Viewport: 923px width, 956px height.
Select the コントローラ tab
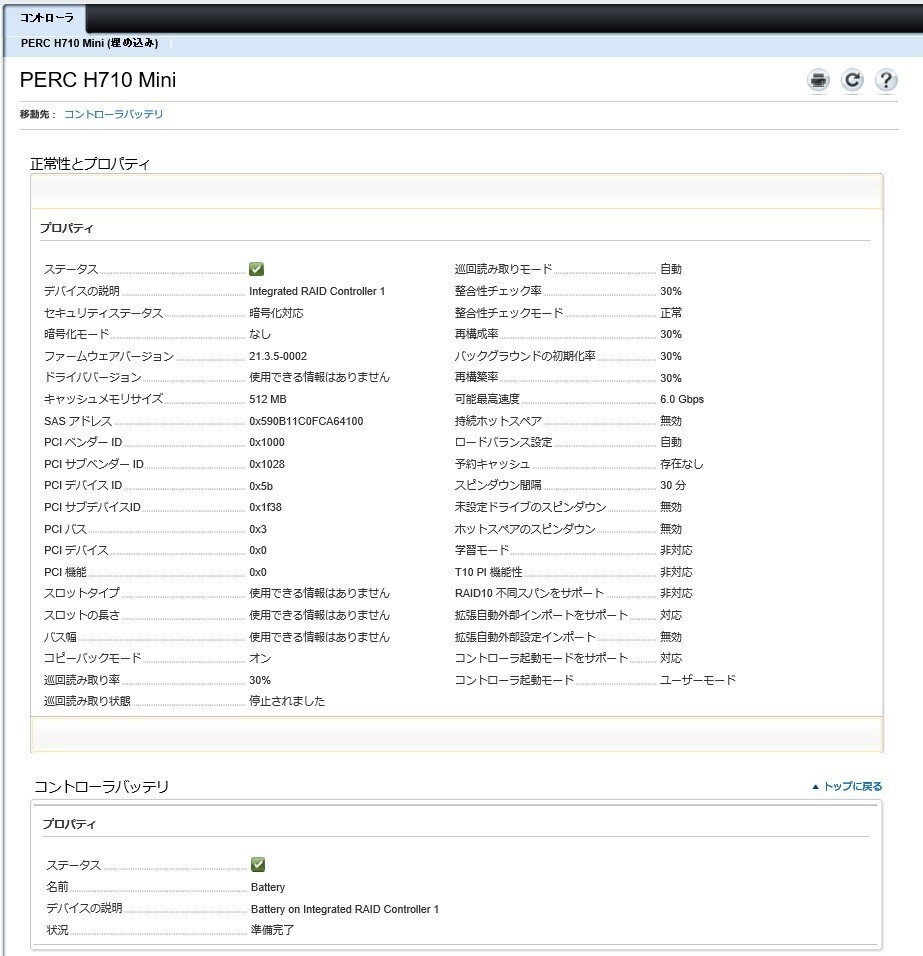click(46, 18)
